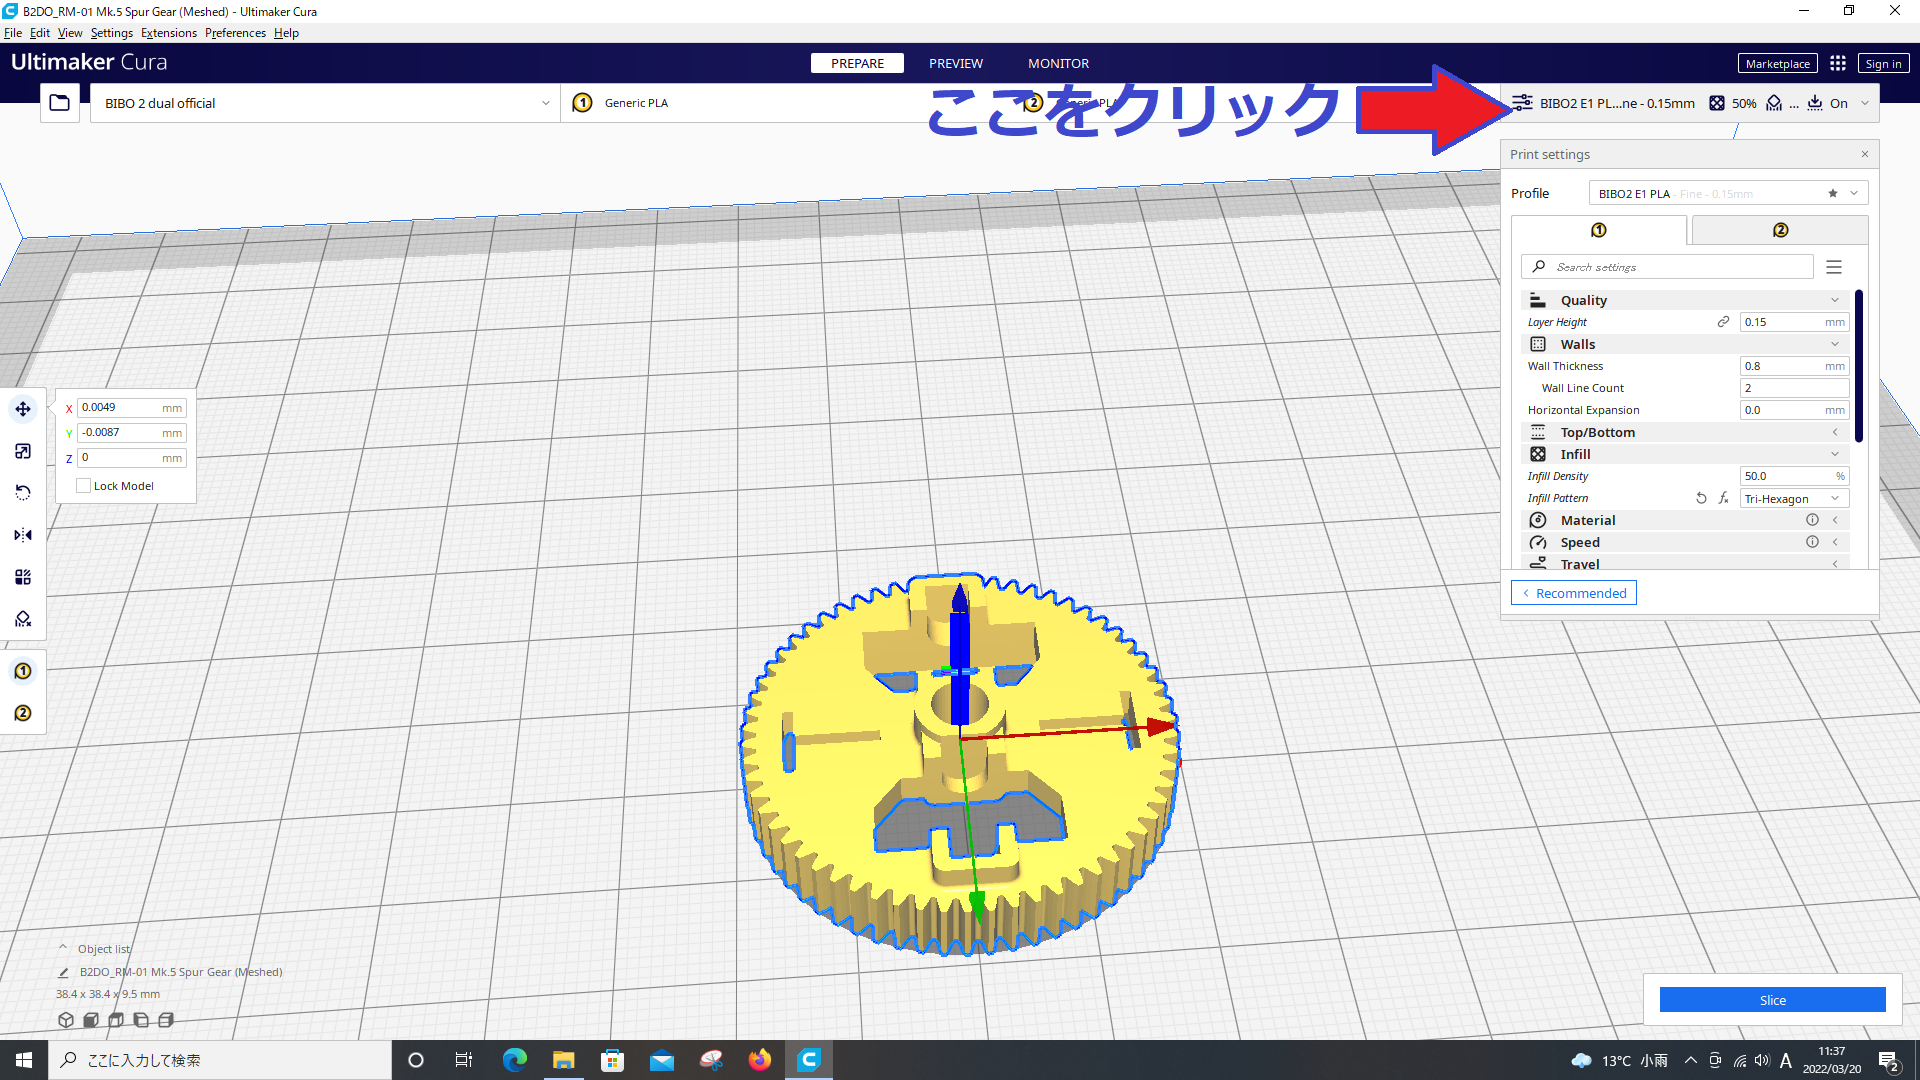Click the right side view icon
Screen dimensions: 1920x1080
(166, 1020)
